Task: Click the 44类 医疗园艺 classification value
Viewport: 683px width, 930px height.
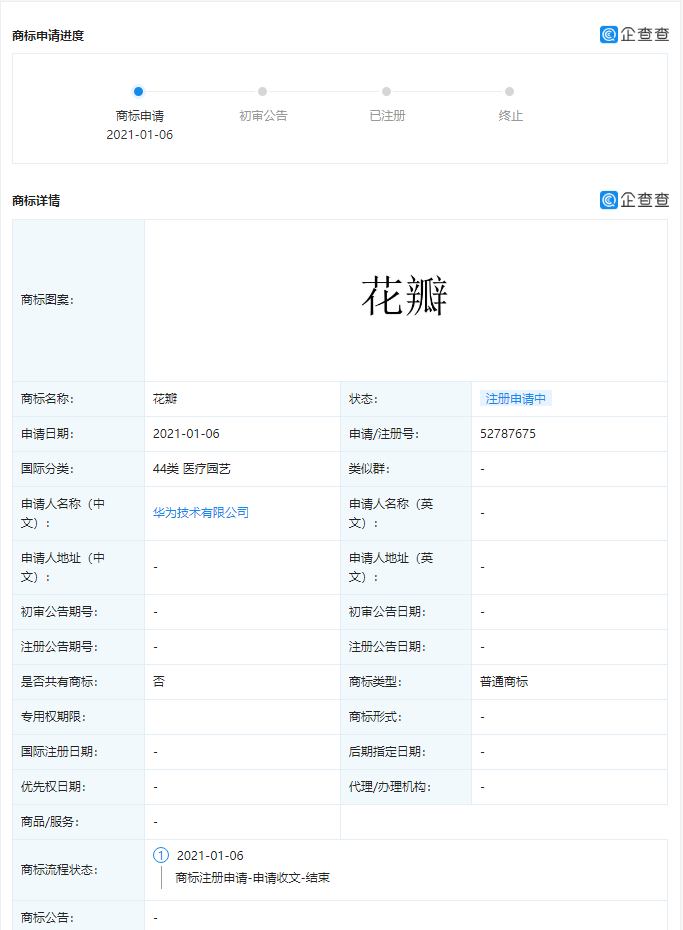Action: pyautogui.click(x=192, y=468)
